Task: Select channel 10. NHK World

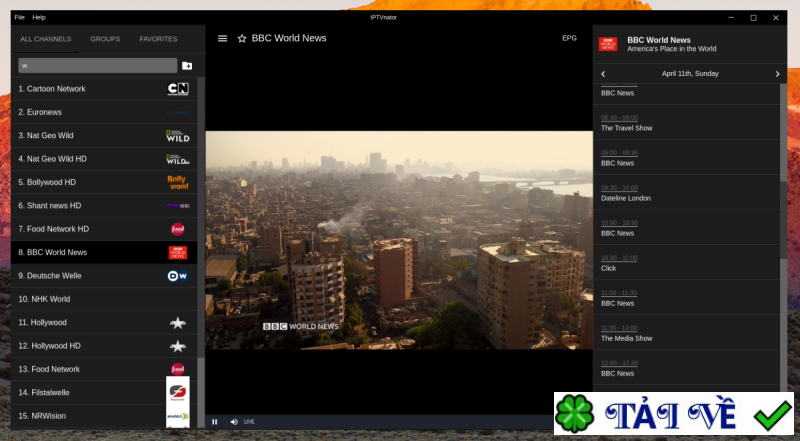Action: click(104, 299)
